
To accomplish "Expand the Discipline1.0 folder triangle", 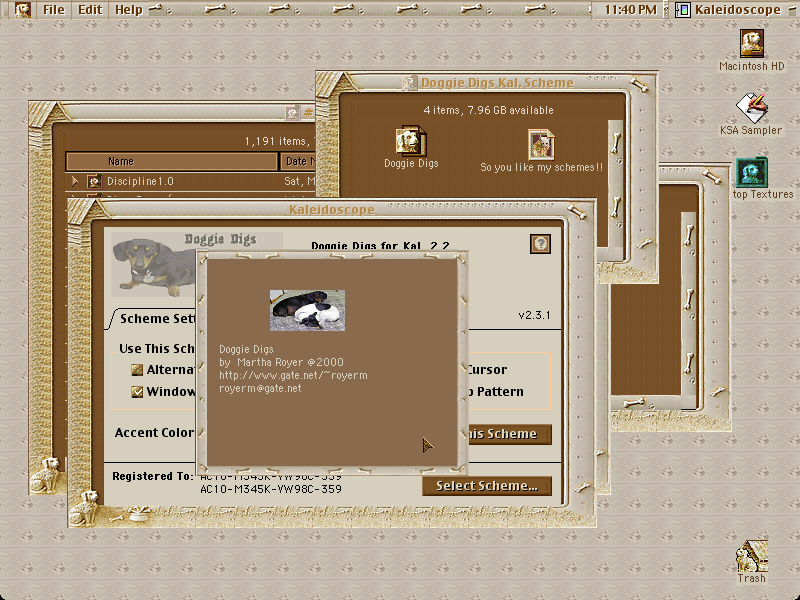I will click(x=74, y=181).
